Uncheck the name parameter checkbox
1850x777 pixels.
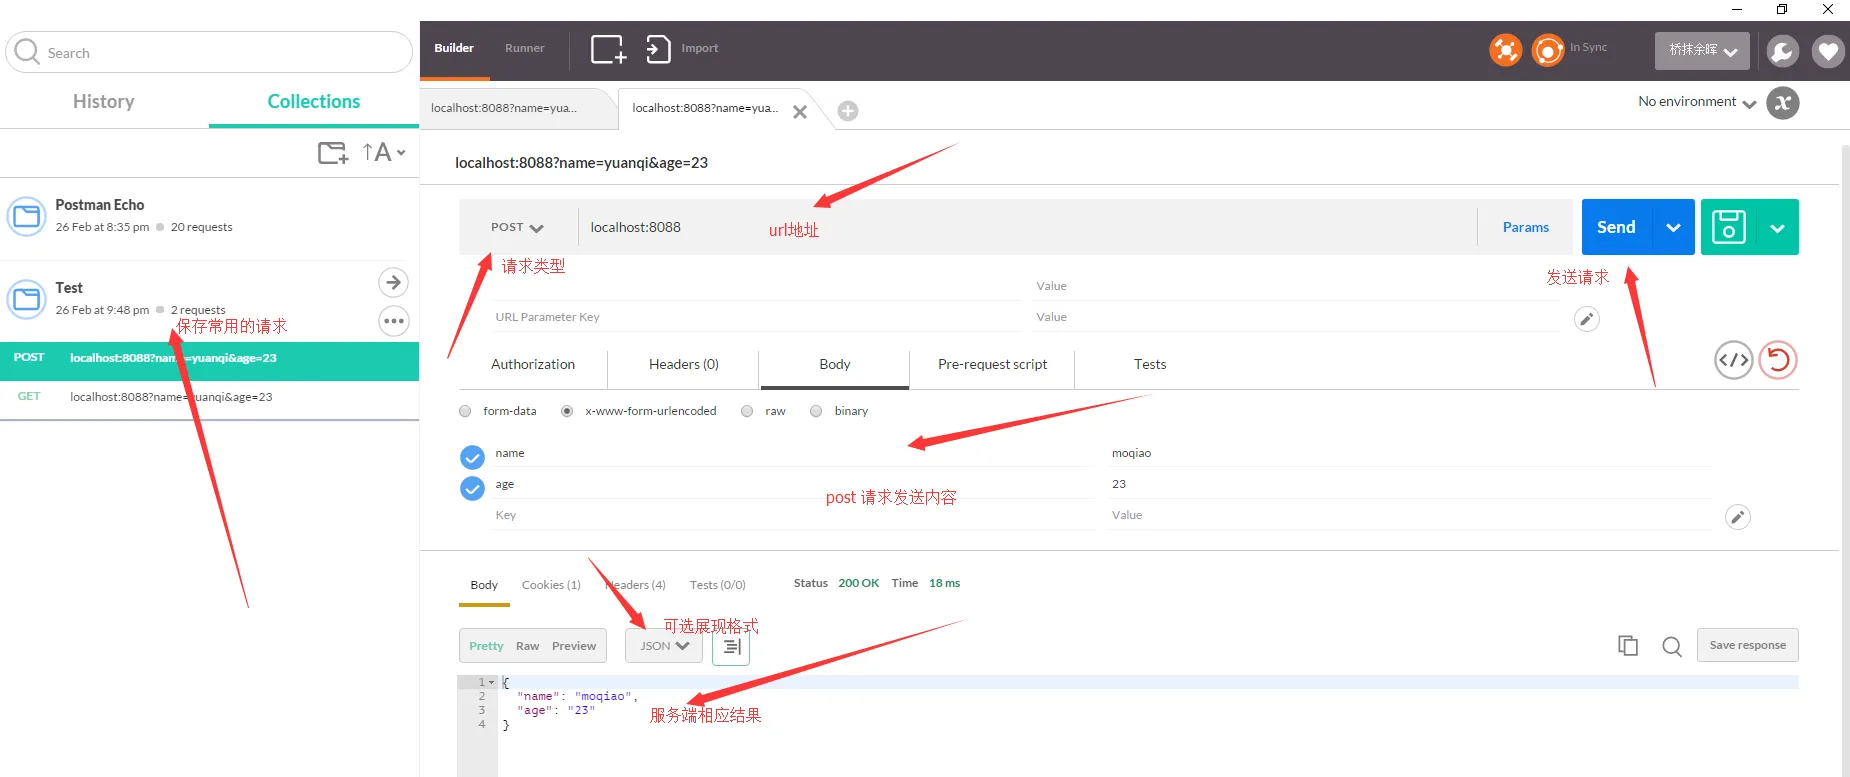tap(472, 457)
